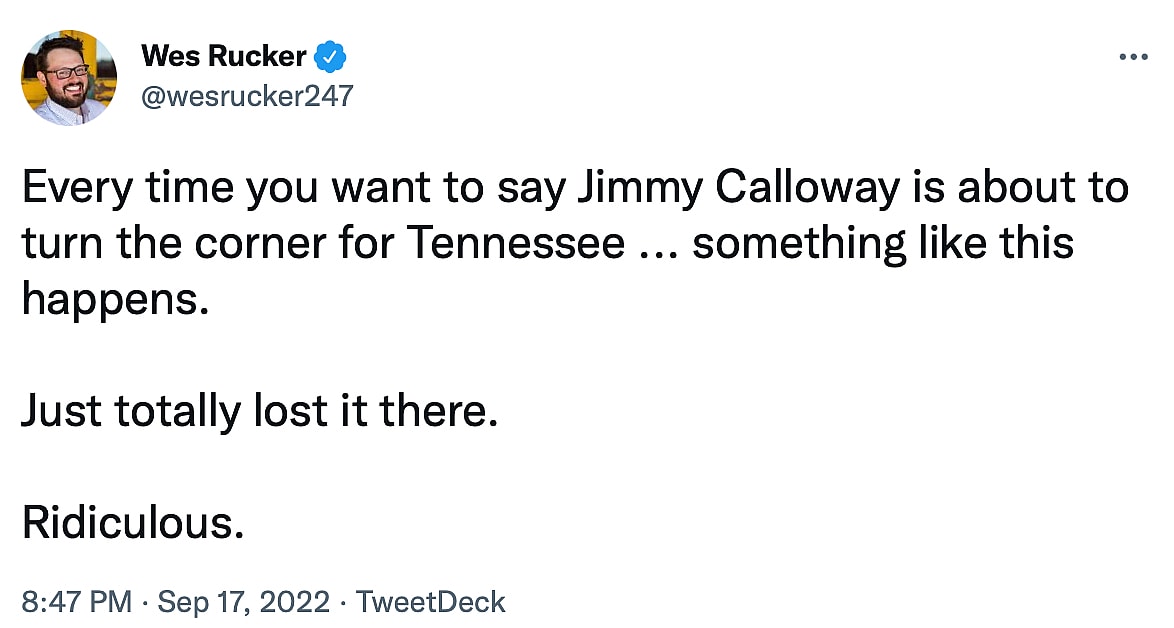Viewport: 1174px width, 628px height.
Task: Open Wes Rucker's profile photo
Action: click(x=69, y=78)
